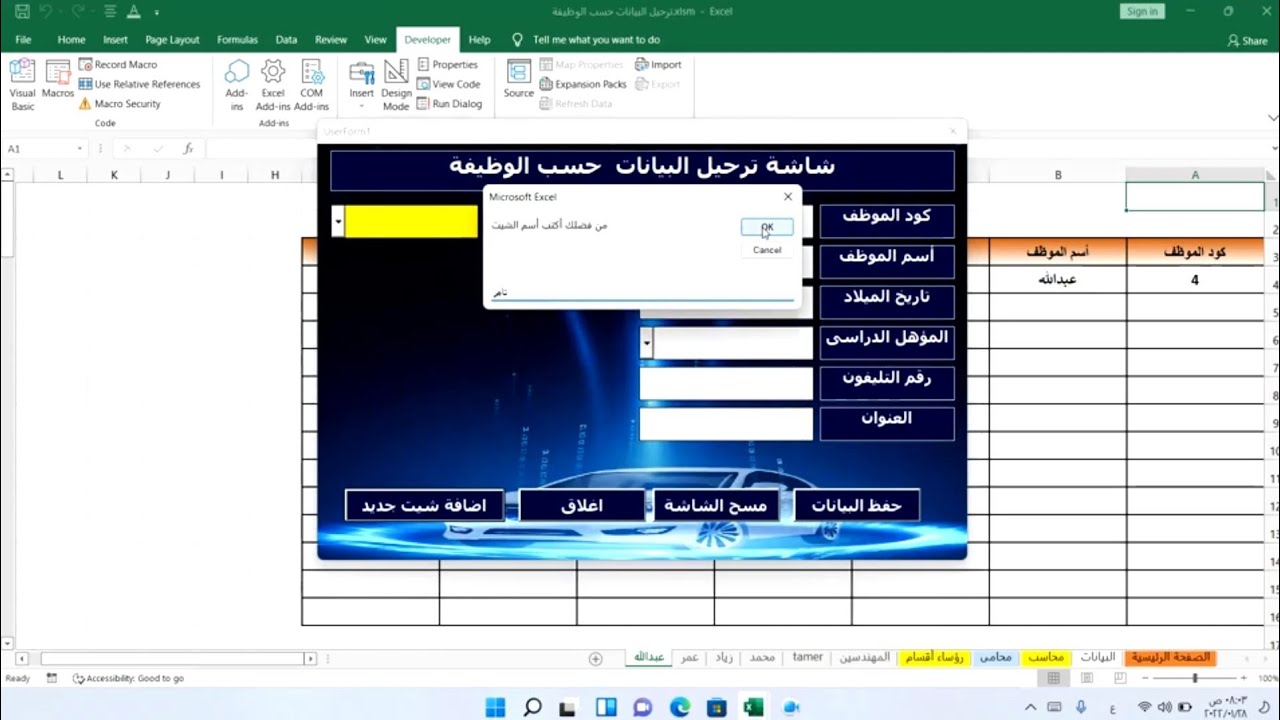The height and width of the screenshot is (720, 1280).
Task: Switch to Page Layout view in status bar
Action: point(1087,678)
